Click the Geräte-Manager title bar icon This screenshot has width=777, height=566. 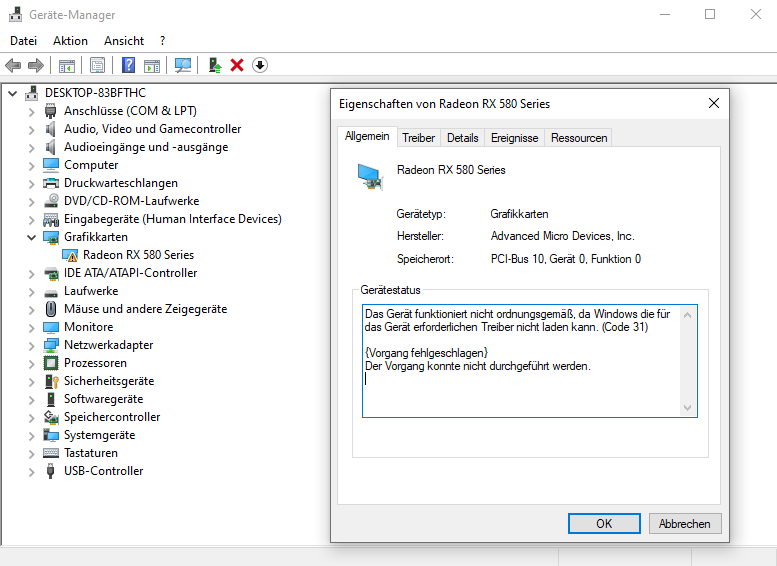point(15,14)
